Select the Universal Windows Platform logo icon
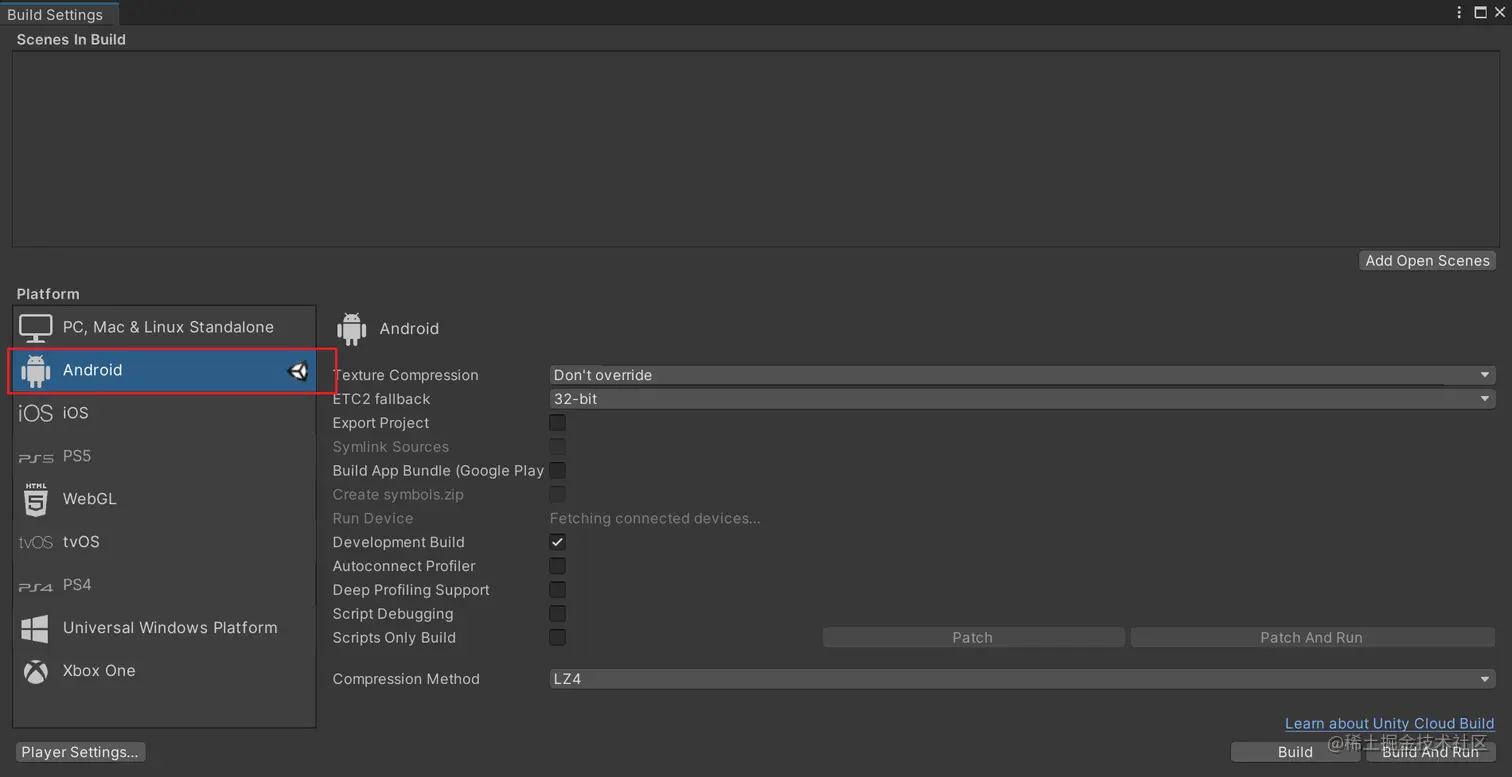The width and height of the screenshot is (1512, 777). tap(36, 628)
